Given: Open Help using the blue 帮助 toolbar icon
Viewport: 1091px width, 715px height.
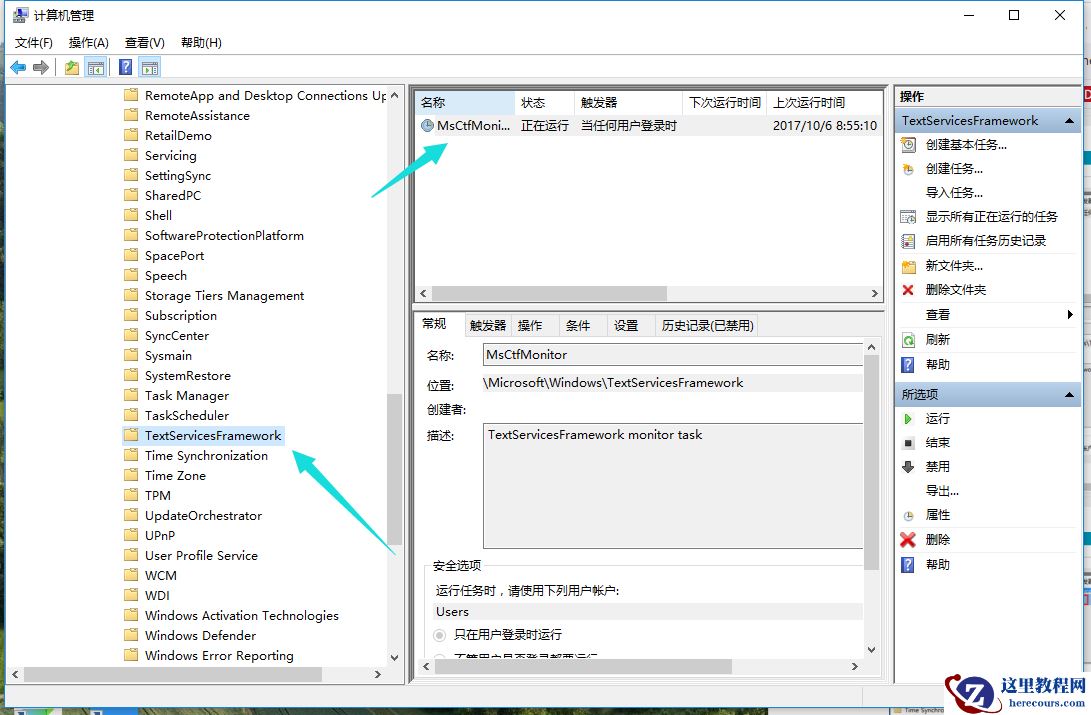Looking at the screenshot, I should click(x=125, y=67).
